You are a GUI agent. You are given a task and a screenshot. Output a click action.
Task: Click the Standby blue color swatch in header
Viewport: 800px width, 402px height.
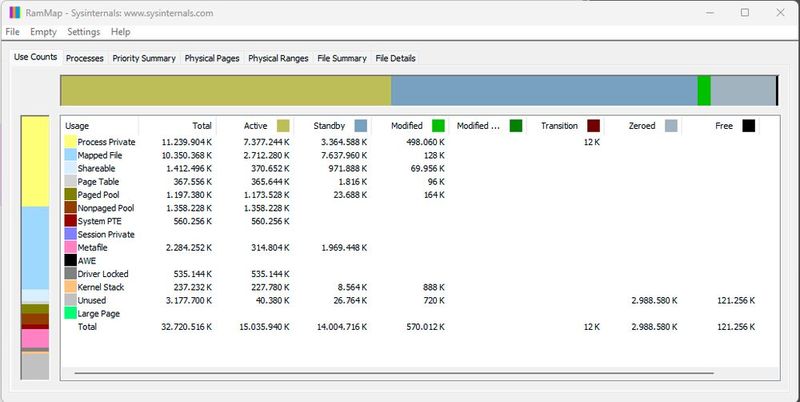[x=361, y=125]
